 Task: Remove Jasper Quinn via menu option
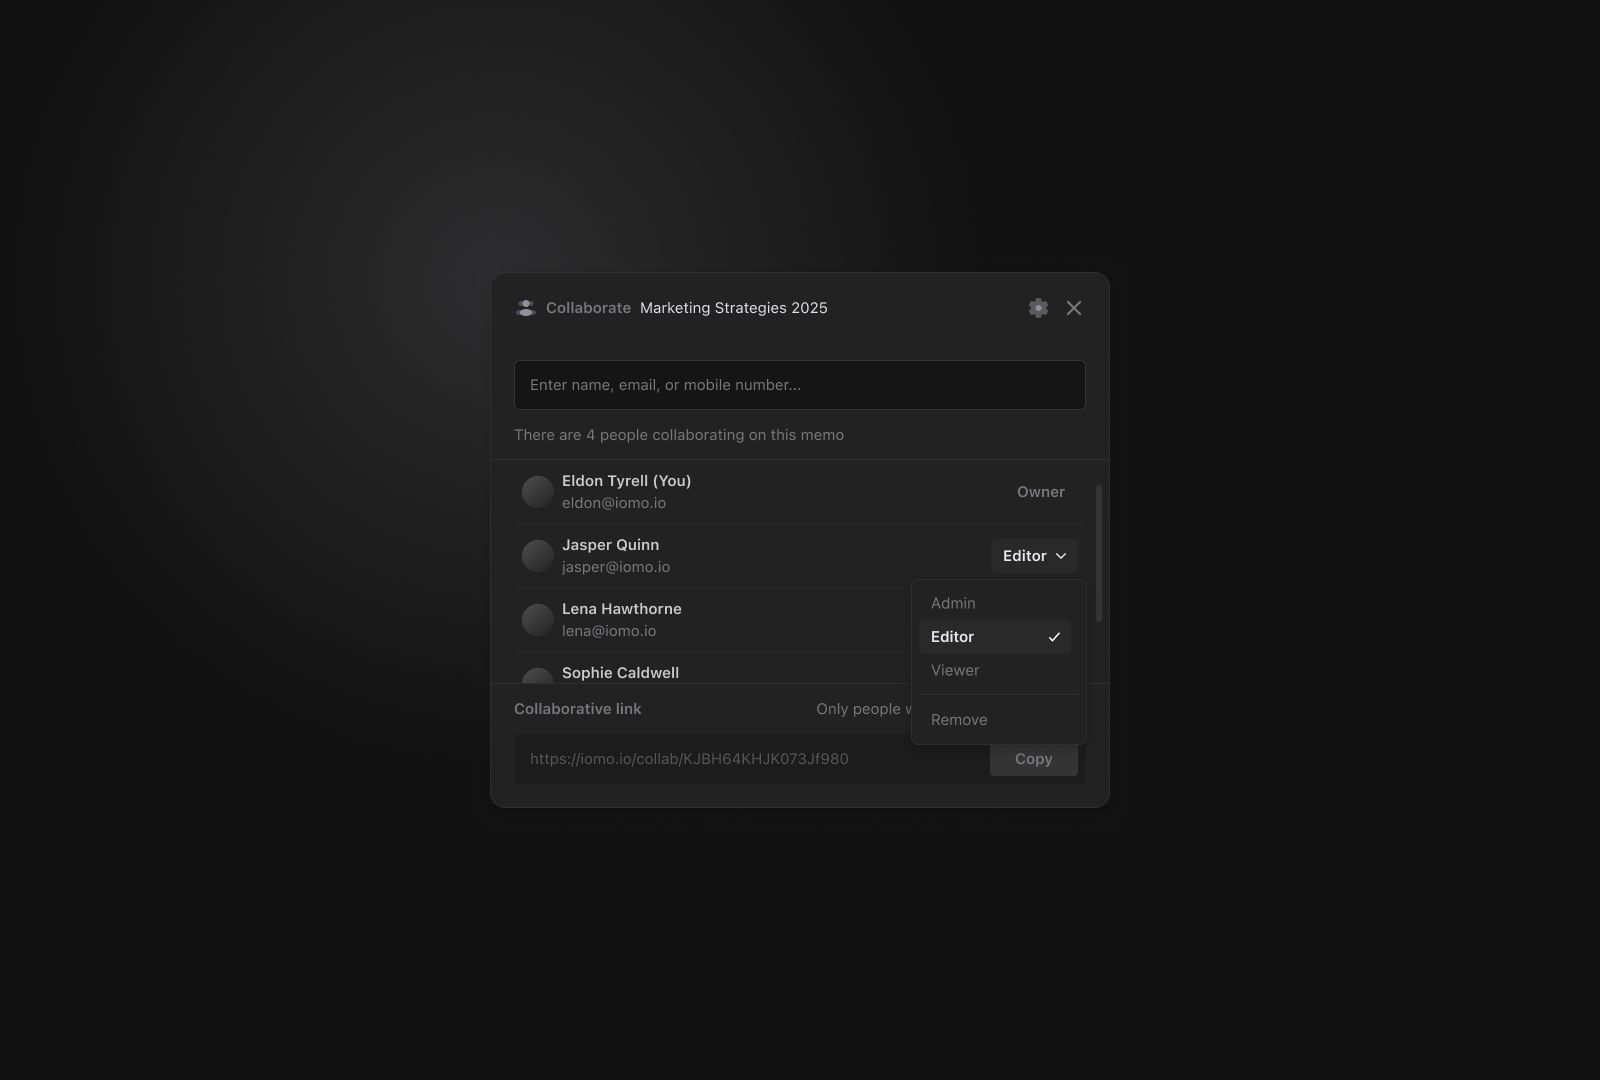(x=995, y=720)
